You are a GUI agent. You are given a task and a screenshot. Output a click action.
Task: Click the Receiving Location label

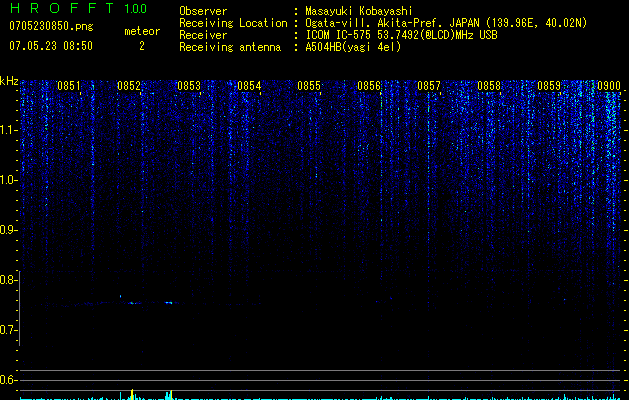tap(233, 23)
